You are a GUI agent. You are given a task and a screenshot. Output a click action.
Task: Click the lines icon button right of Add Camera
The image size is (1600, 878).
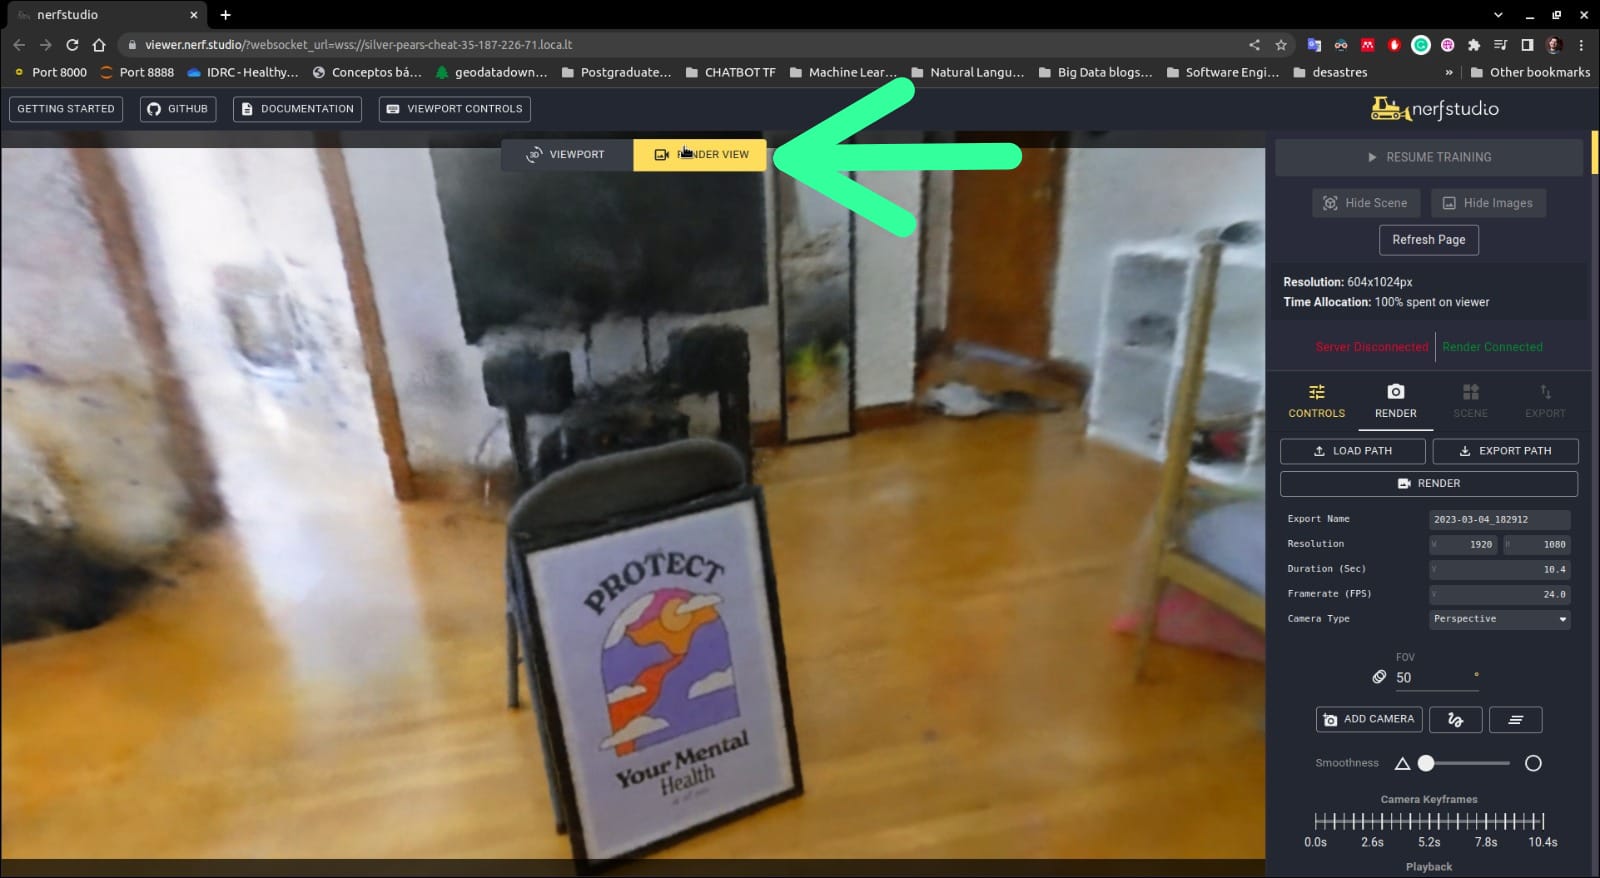[1515, 720]
